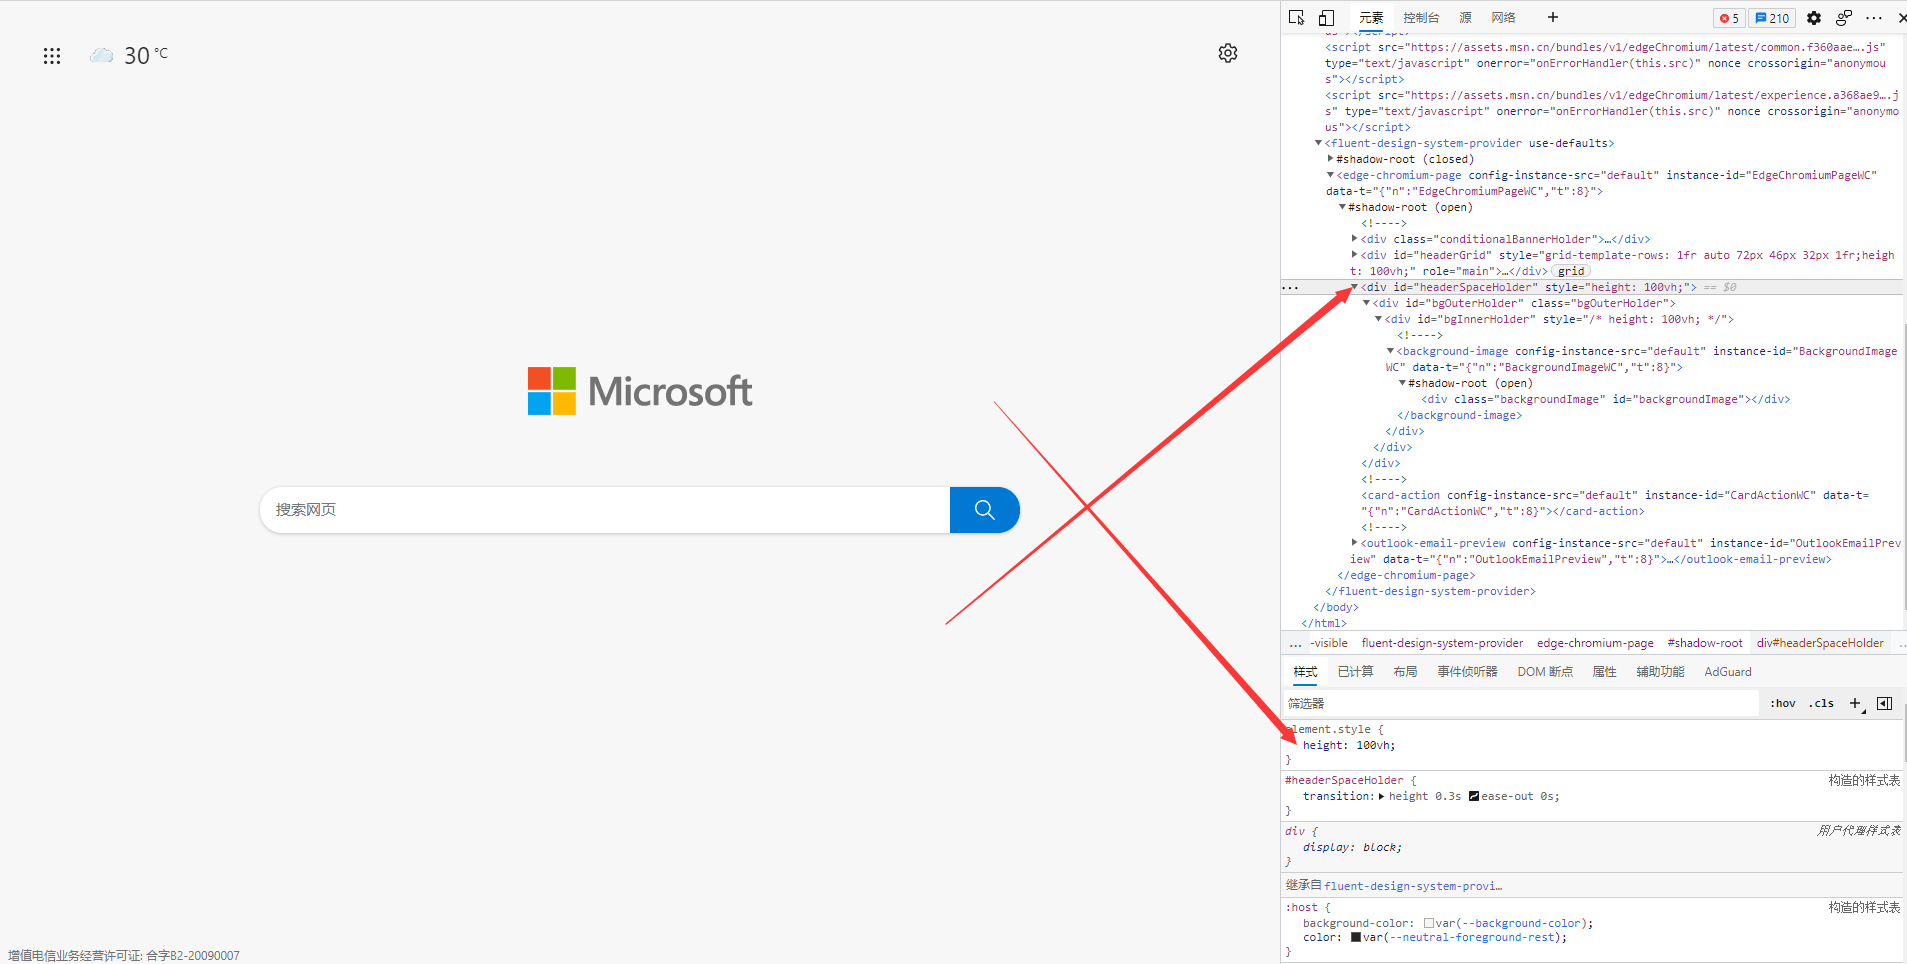Click the three-dots gutter on selected DOM row
Viewport: 1907px width, 964px height.
click(1291, 288)
